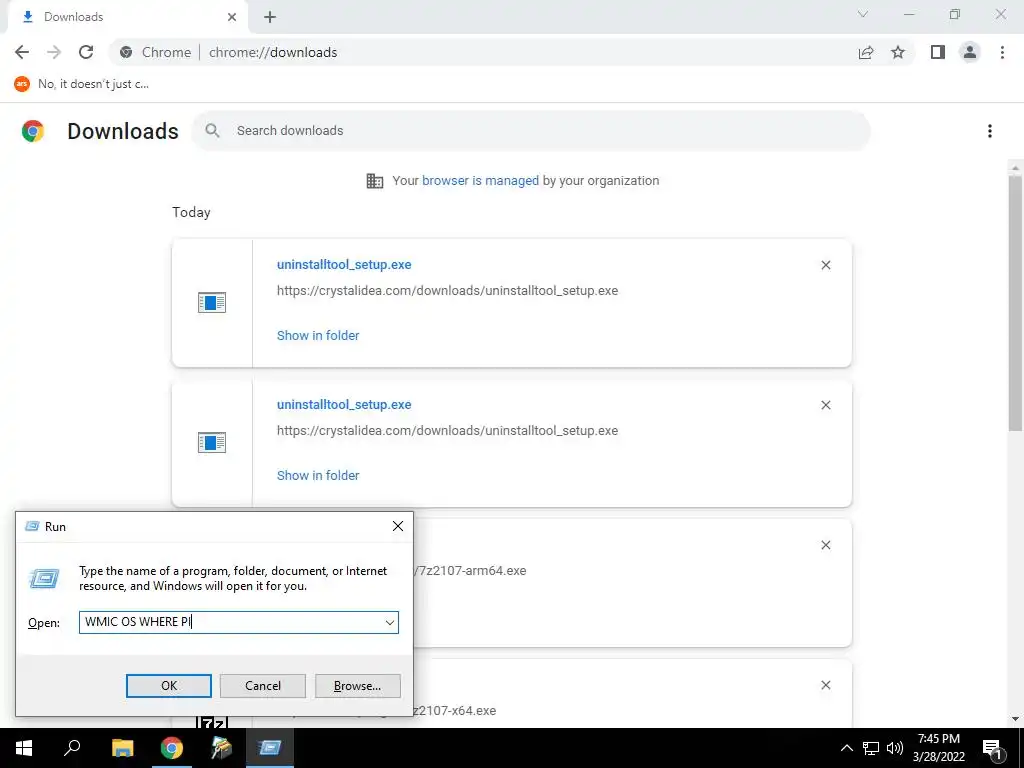The height and width of the screenshot is (768, 1024).
Task: Remove the 7z2107-arm64.exe entry from list
Action: [x=826, y=545]
